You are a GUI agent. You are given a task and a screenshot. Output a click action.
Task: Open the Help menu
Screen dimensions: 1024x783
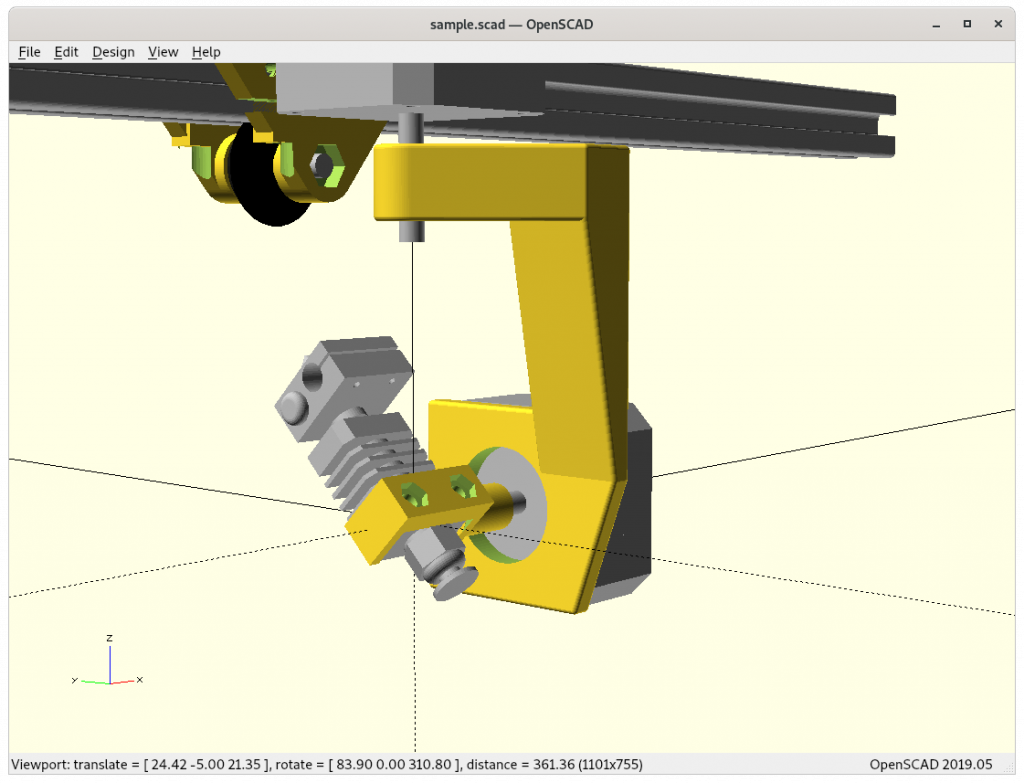[x=206, y=52]
